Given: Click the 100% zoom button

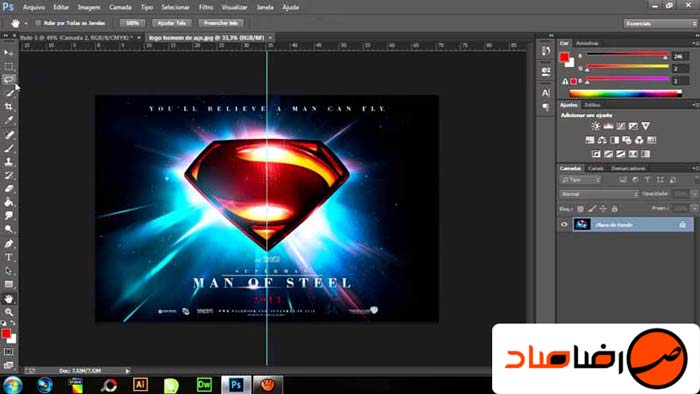Looking at the screenshot, I should pyautogui.click(x=132, y=23).
